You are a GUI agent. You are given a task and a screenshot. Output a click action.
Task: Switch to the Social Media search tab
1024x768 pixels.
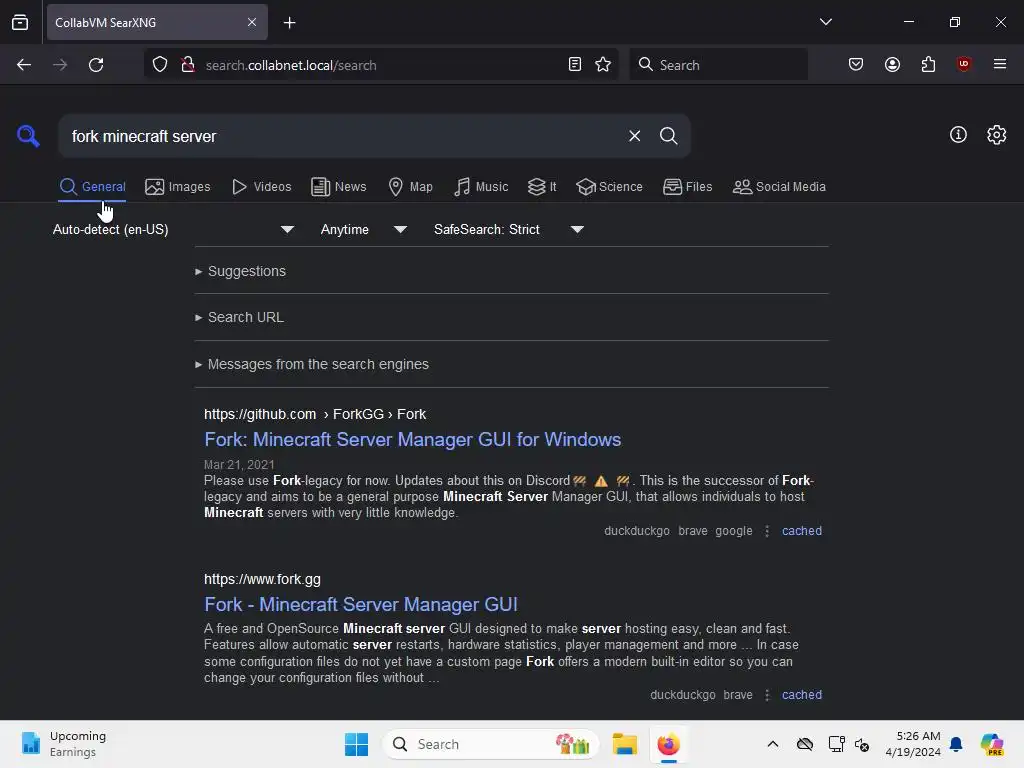779,187
